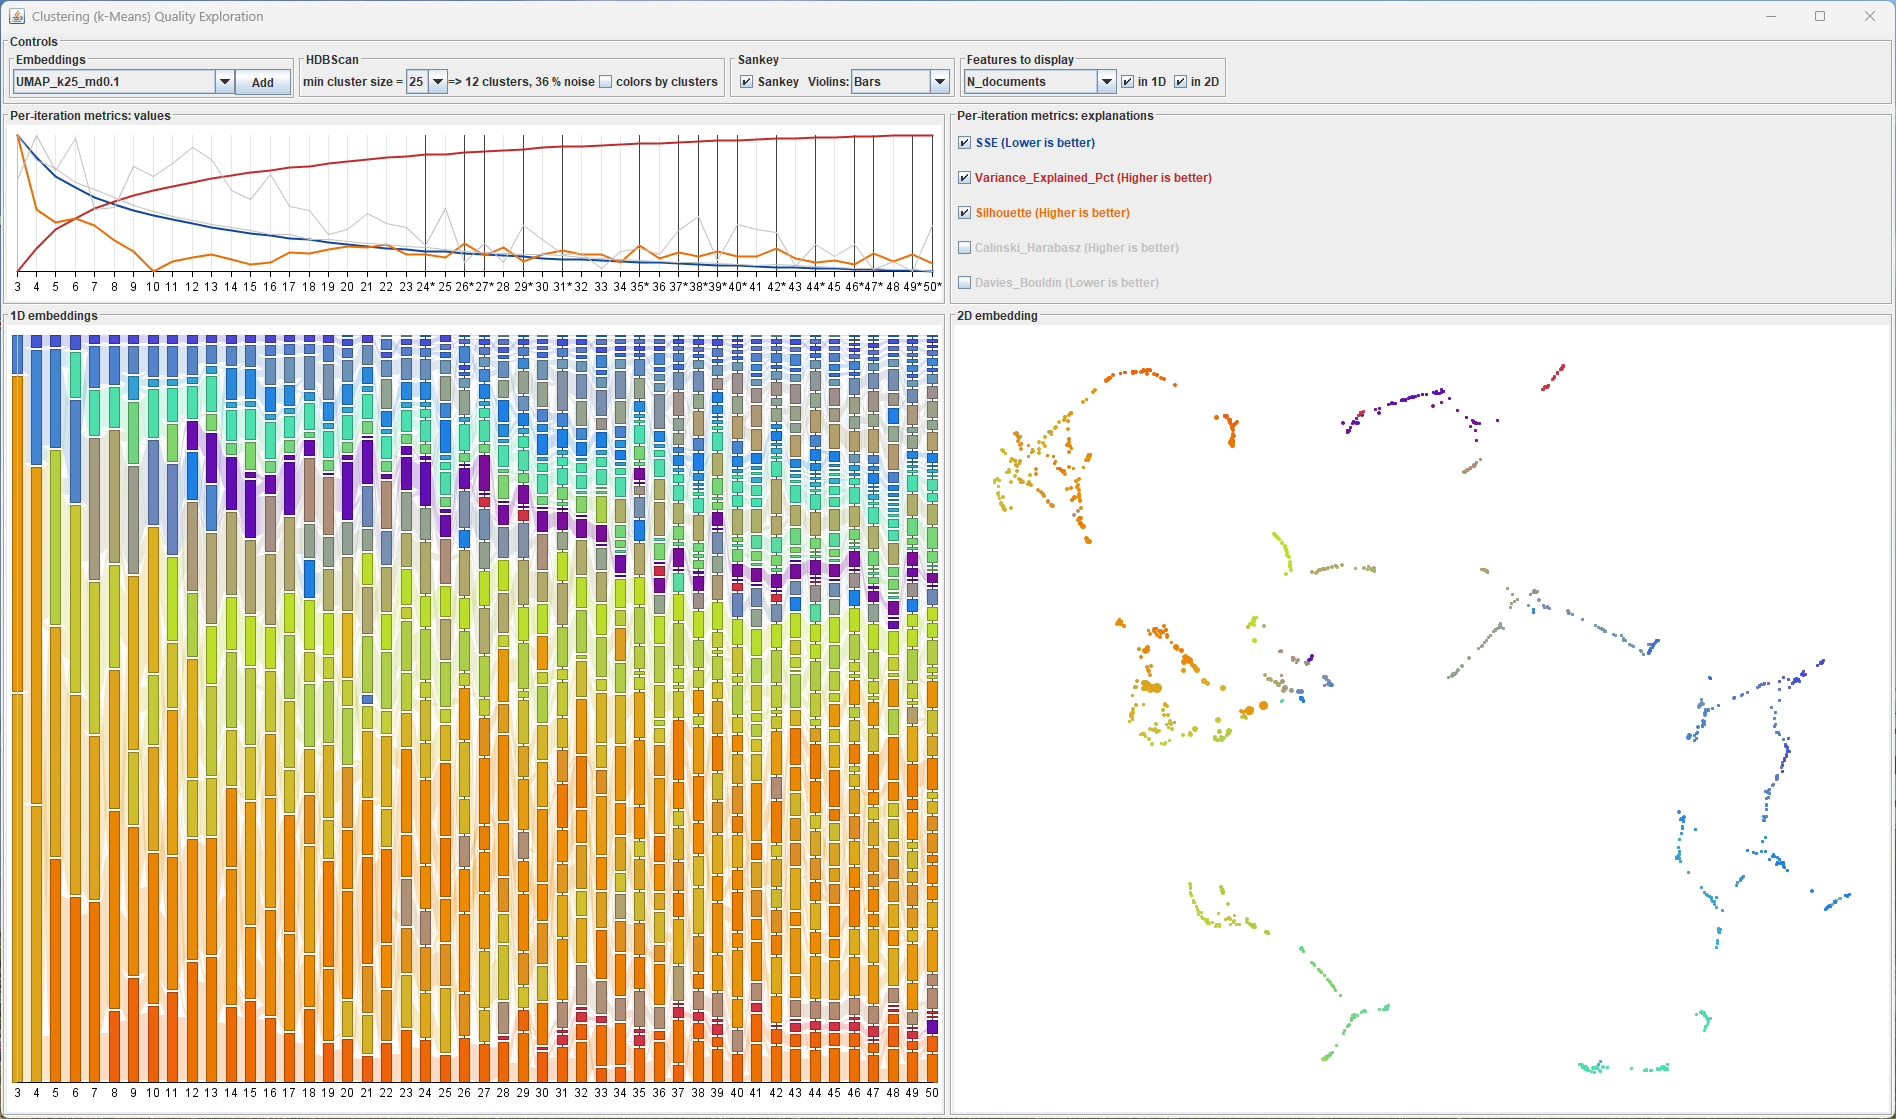The width and height of the screenshot is (1896, 1119).
Task: Uncheck the SSE metric checkbox
Action: coord(965,143)
